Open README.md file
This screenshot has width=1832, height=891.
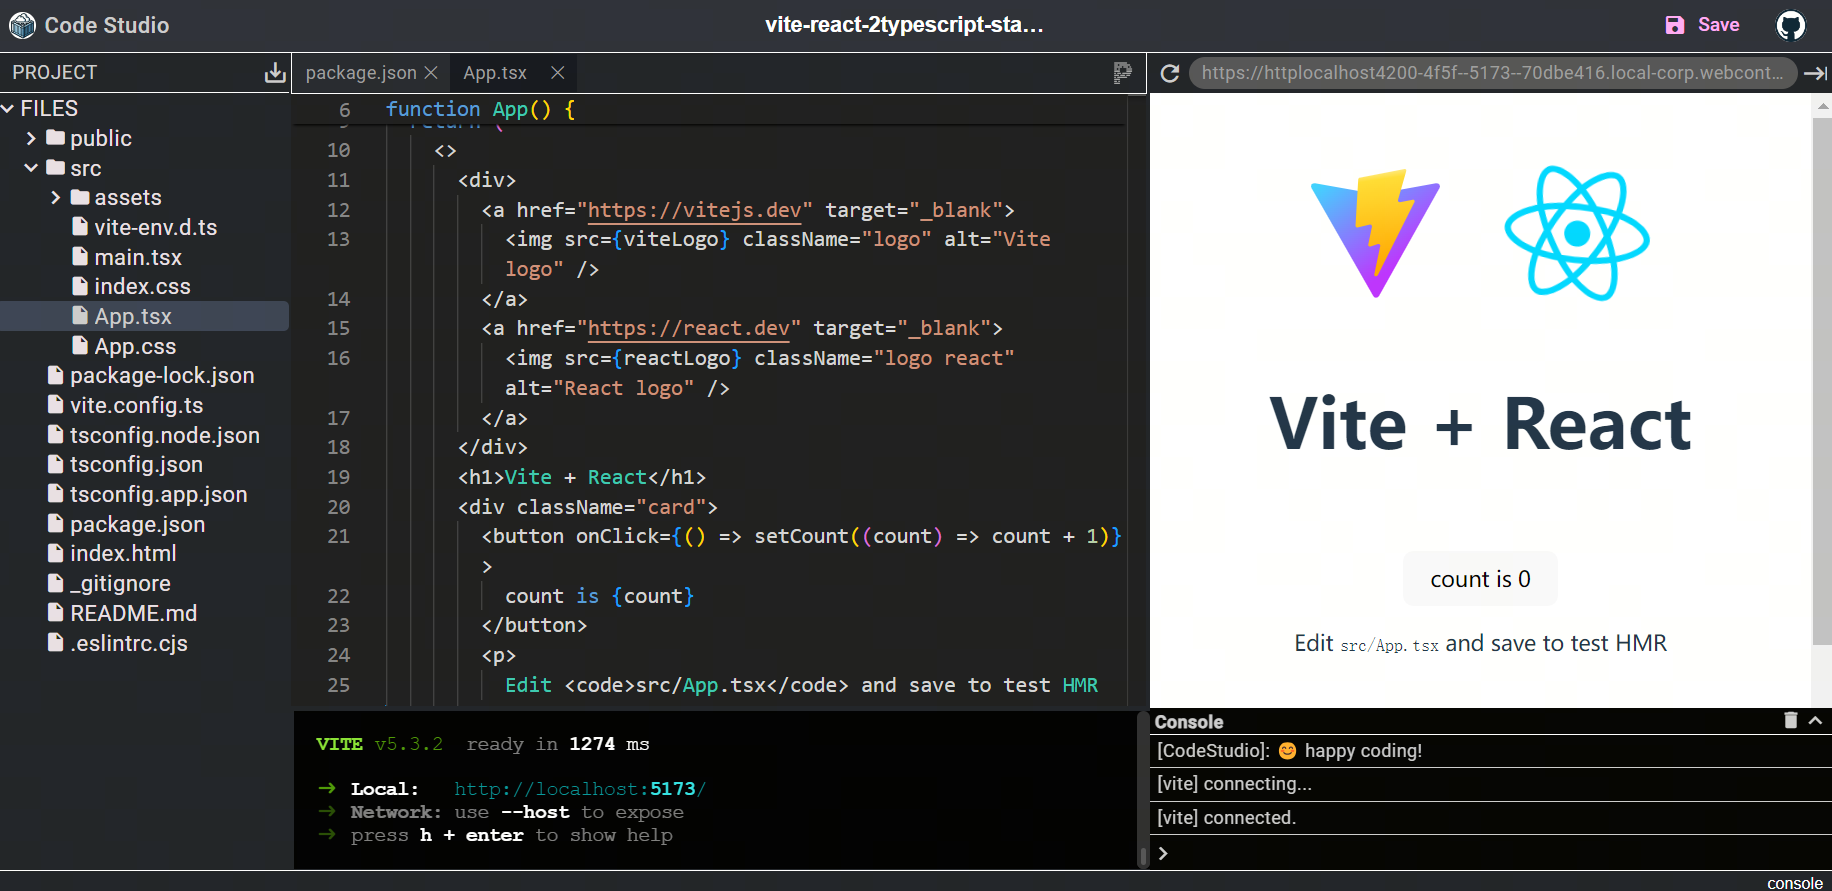tap(133, 613)
